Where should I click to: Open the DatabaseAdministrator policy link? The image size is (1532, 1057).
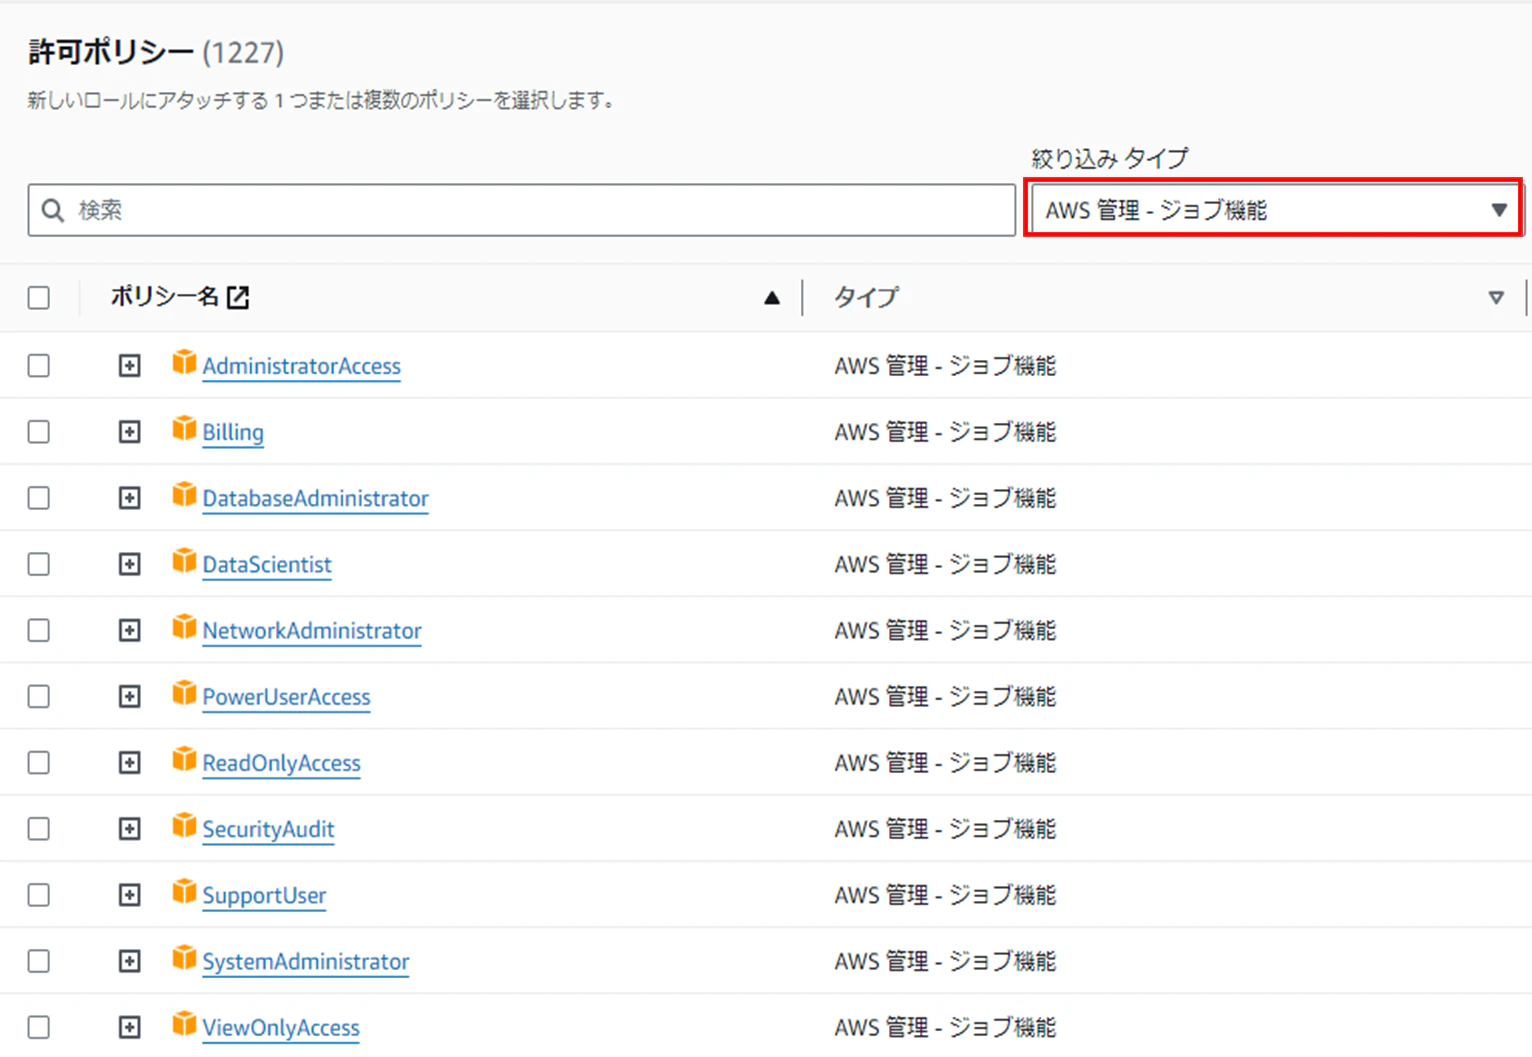[x=315, y=498]
